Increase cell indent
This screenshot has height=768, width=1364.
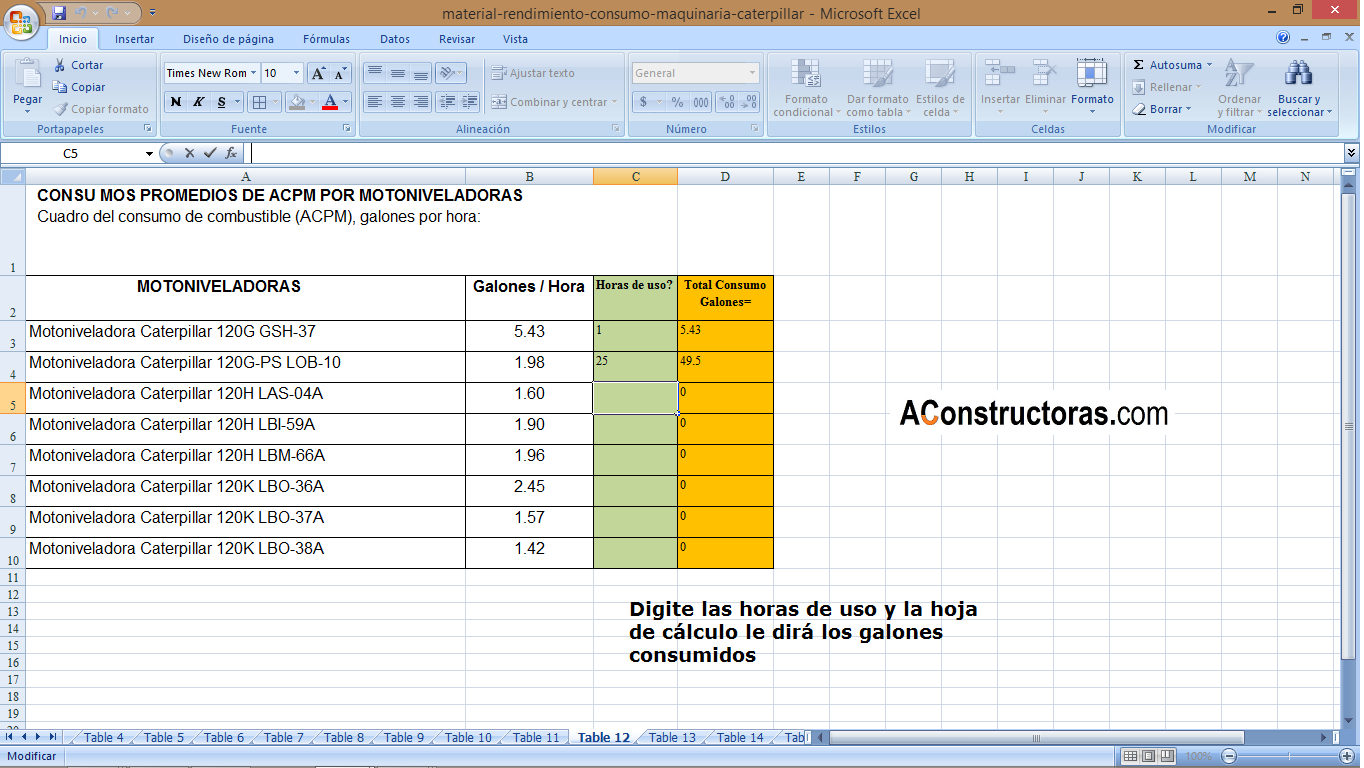(x=470, y=102)
